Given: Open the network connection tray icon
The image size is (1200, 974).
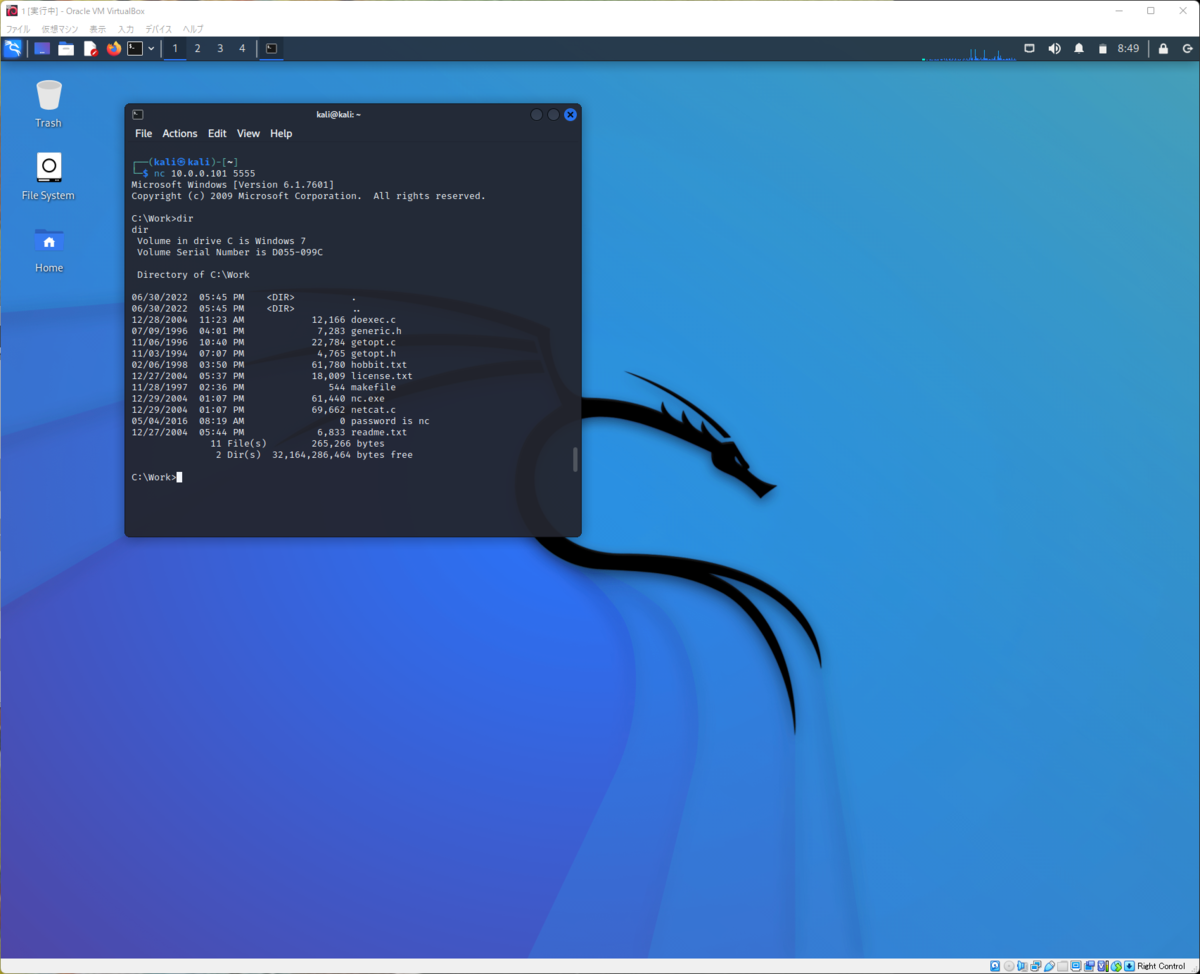Looking at the screenshot, I should [1030, 48].
